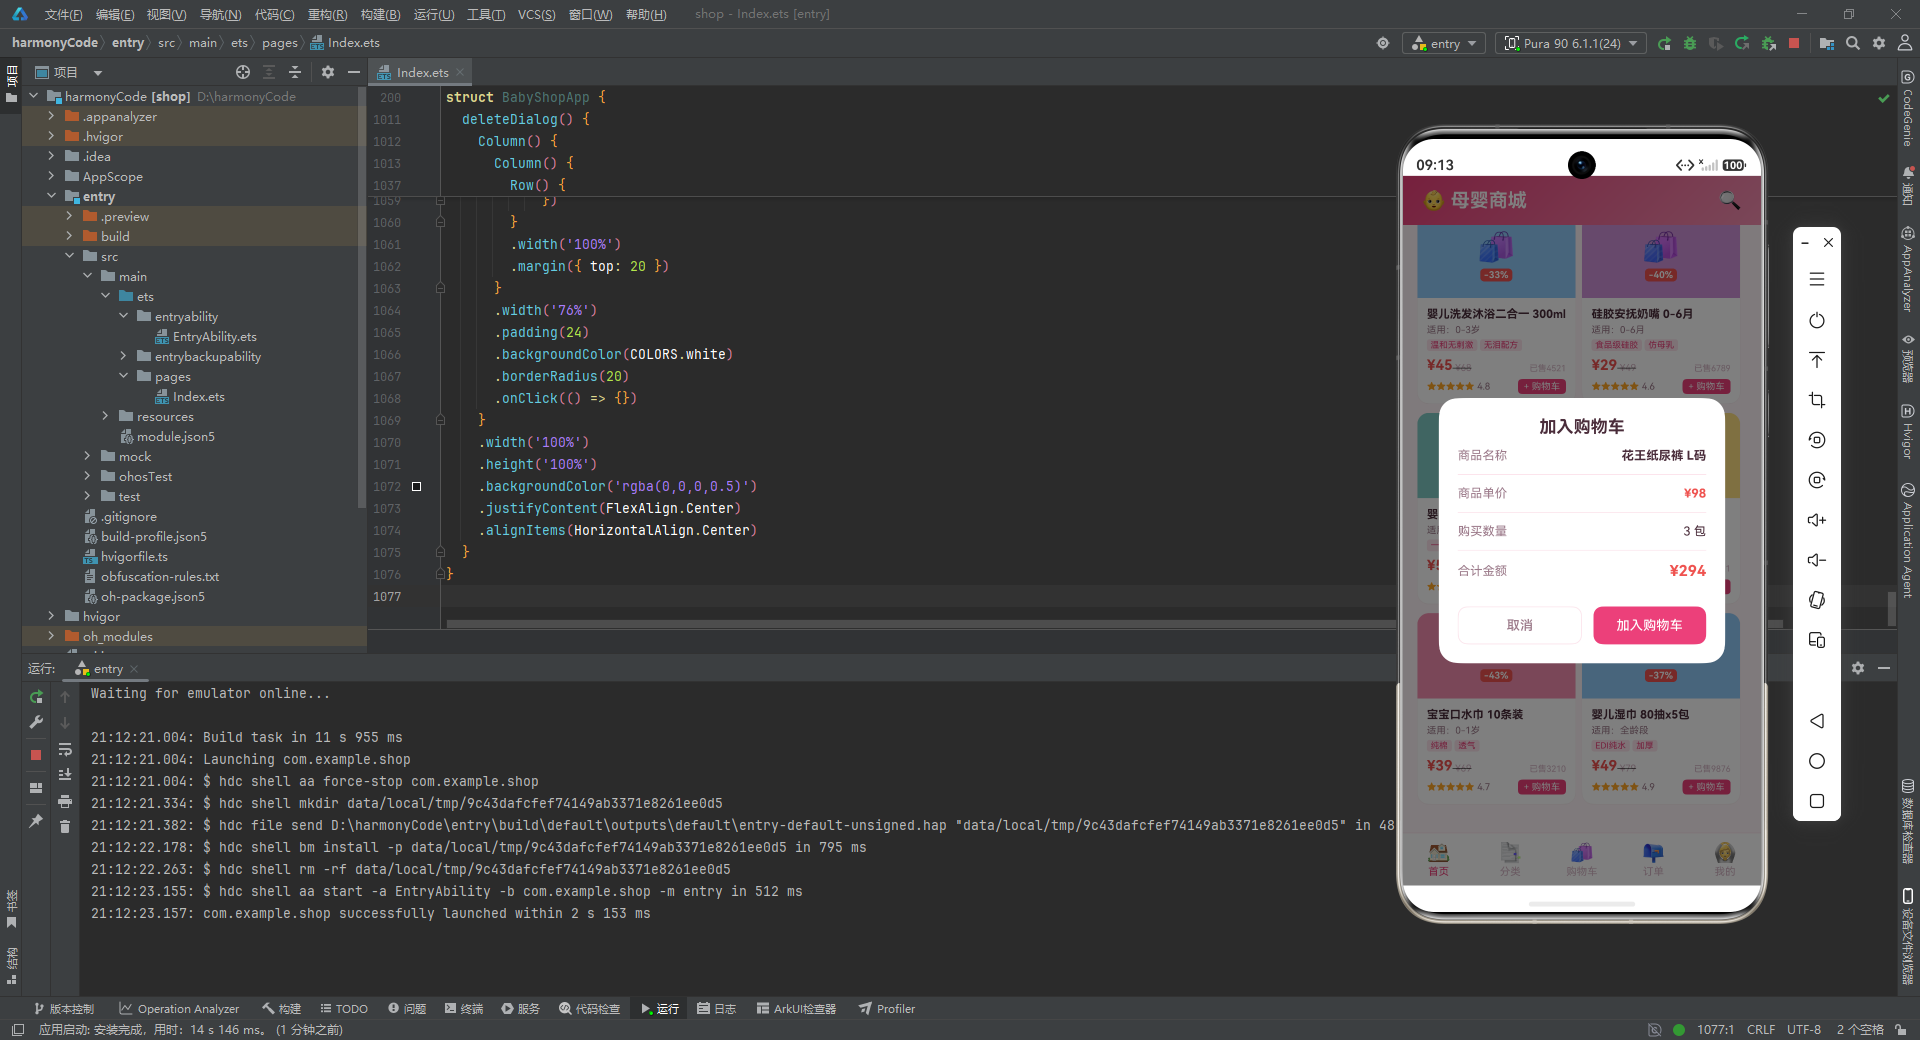Screen dimensions: 1920x1040
Task: Toggle scroll-to-end in the Run console
Action: coord(65,775)
